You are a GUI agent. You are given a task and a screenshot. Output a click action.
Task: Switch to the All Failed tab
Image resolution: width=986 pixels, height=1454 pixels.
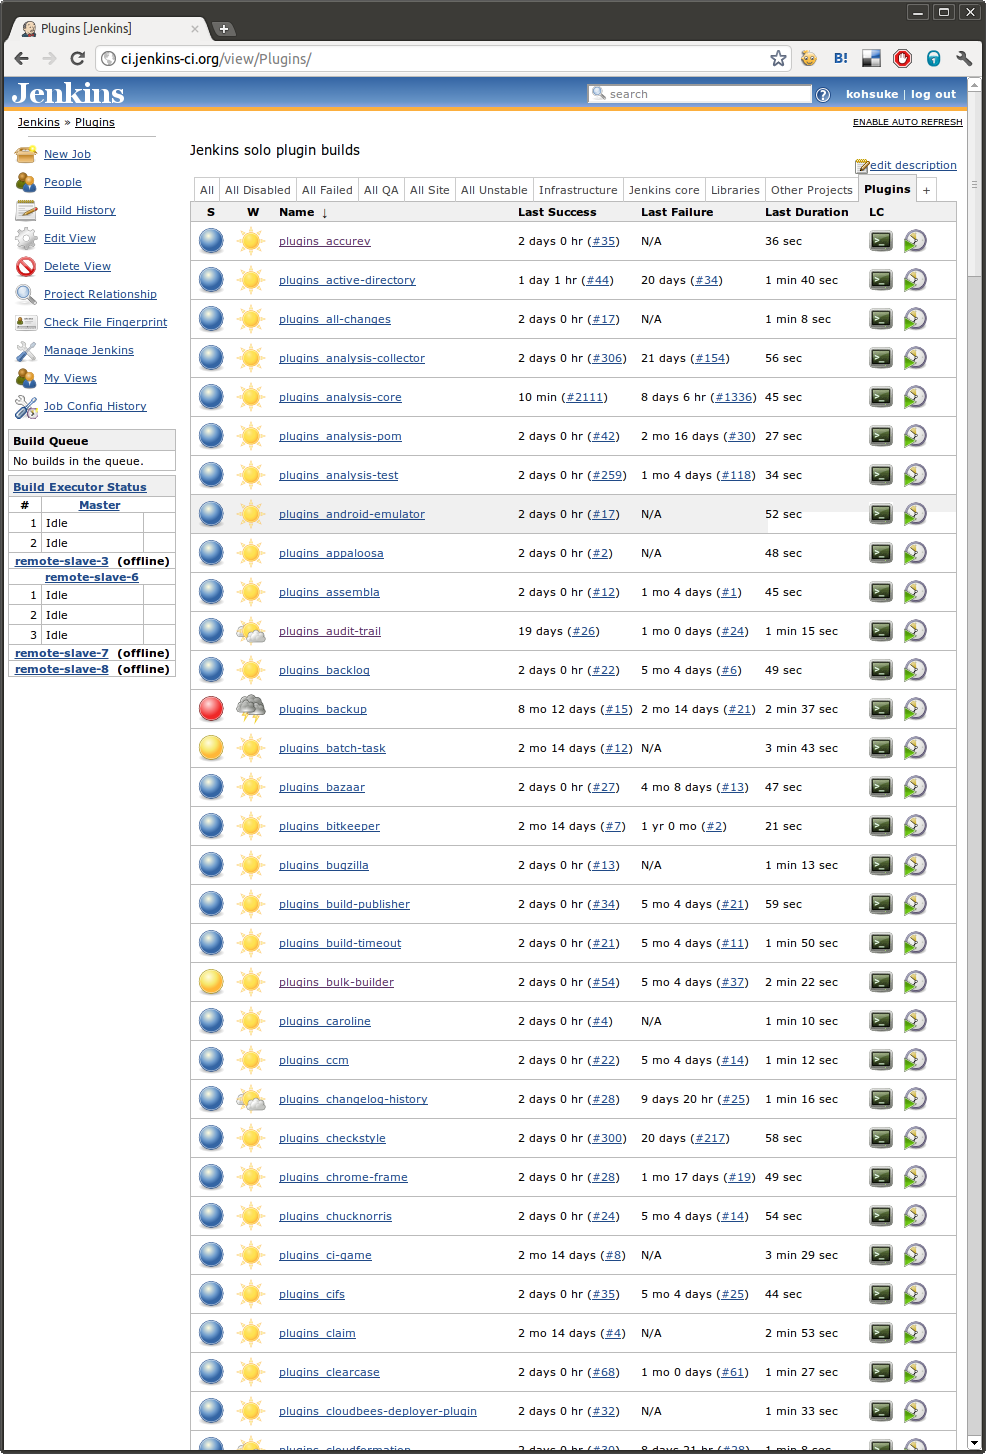[x=327, y=190]
